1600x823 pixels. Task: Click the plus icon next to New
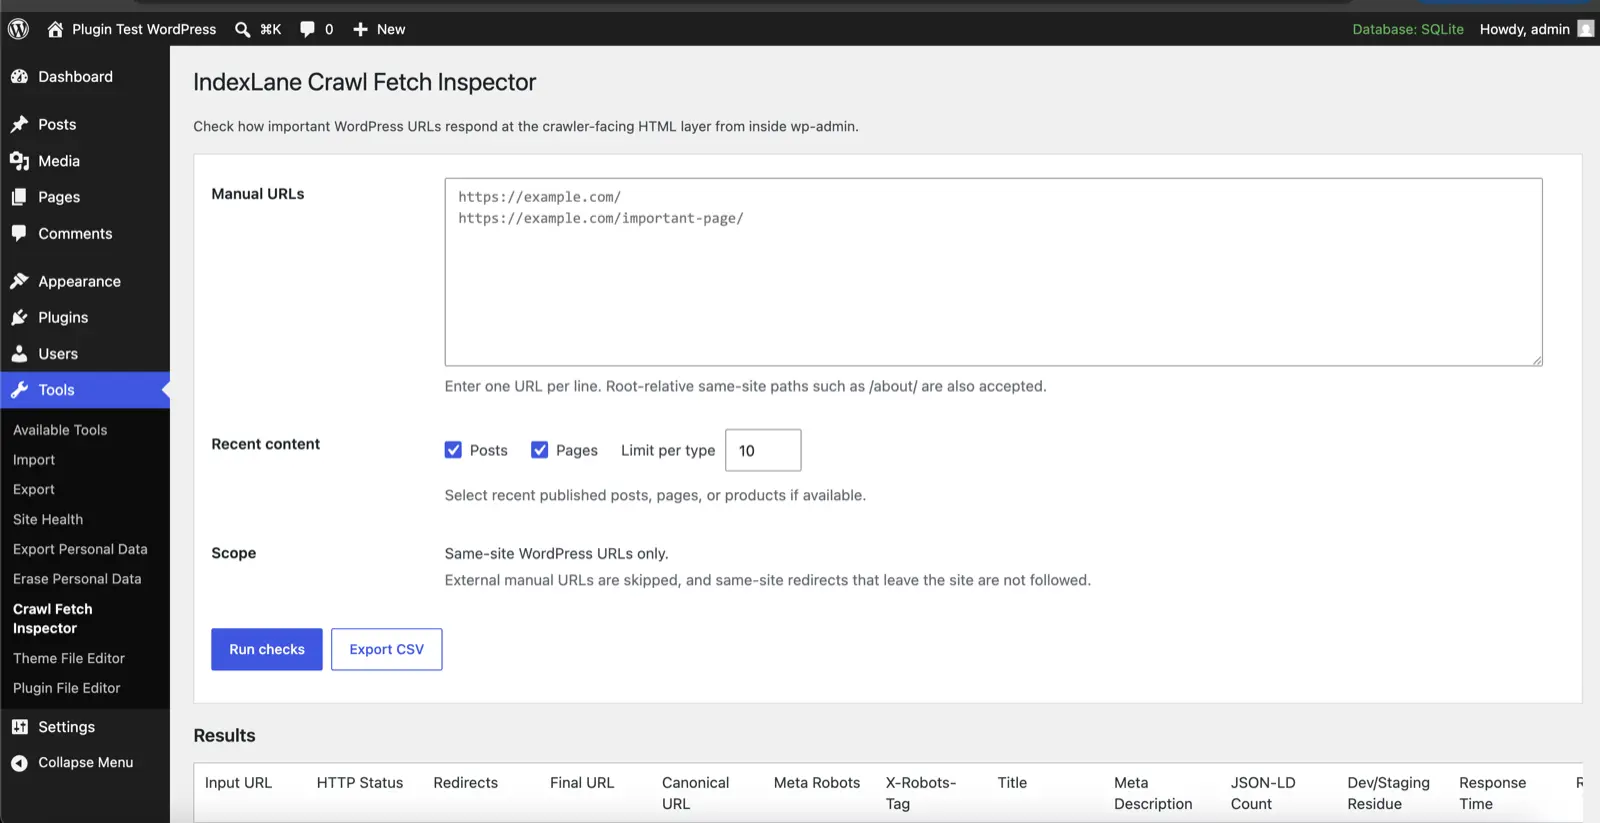click(x=360, y=29)
